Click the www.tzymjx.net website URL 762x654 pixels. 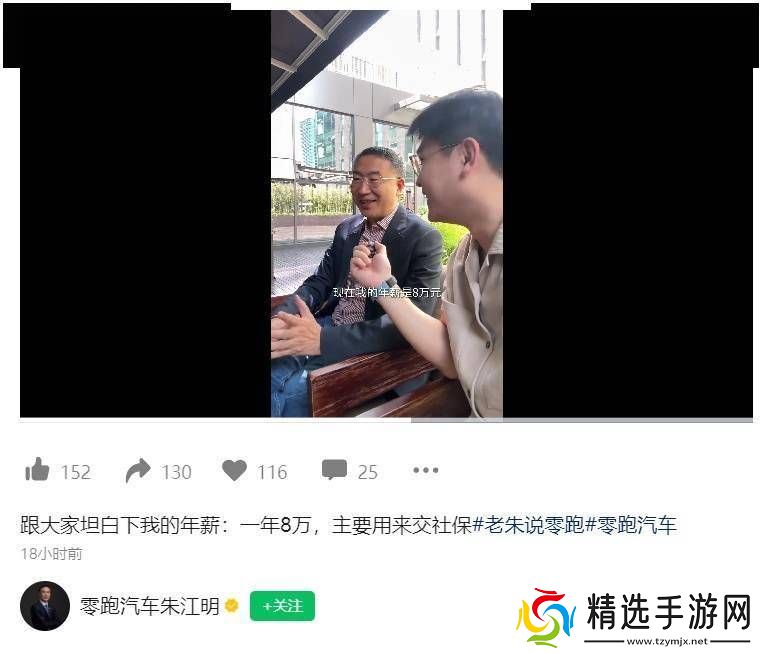point(667,641)
